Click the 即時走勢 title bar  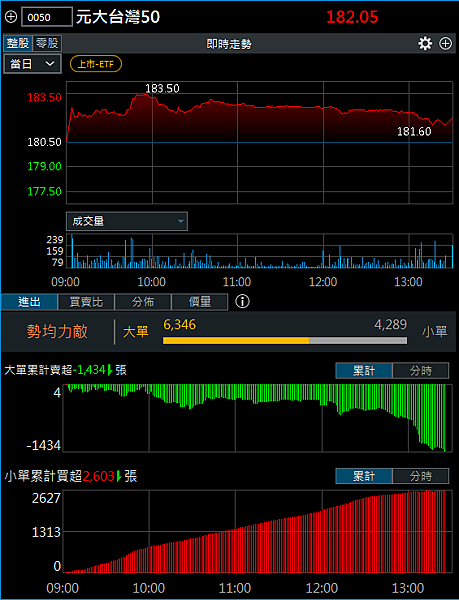pos(229,44)
